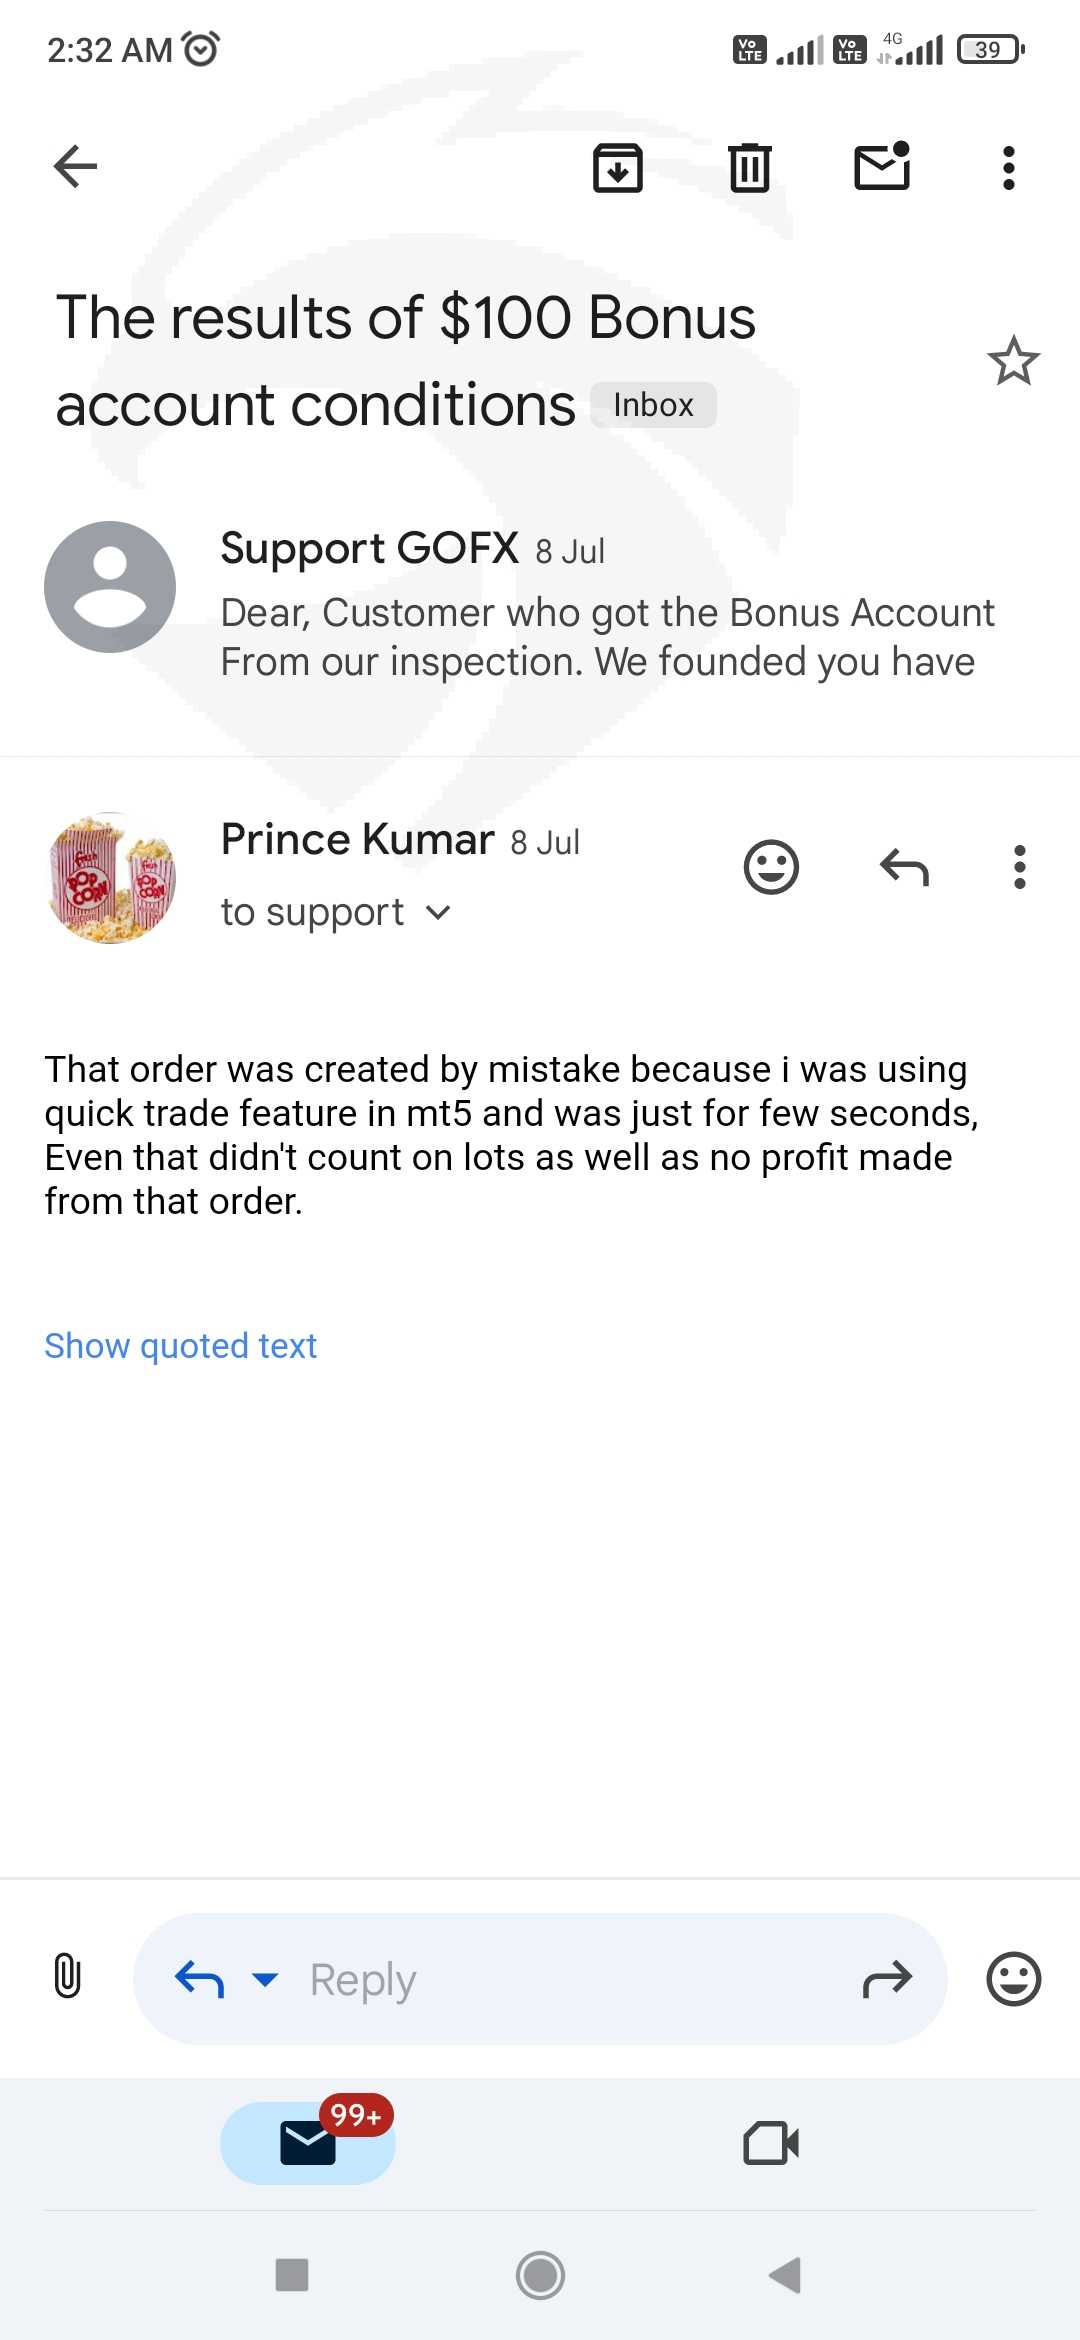1080x2340 pixels.
Task: Add emoji reaction to Prince Kumar's message
Action: tap(771, 867)
